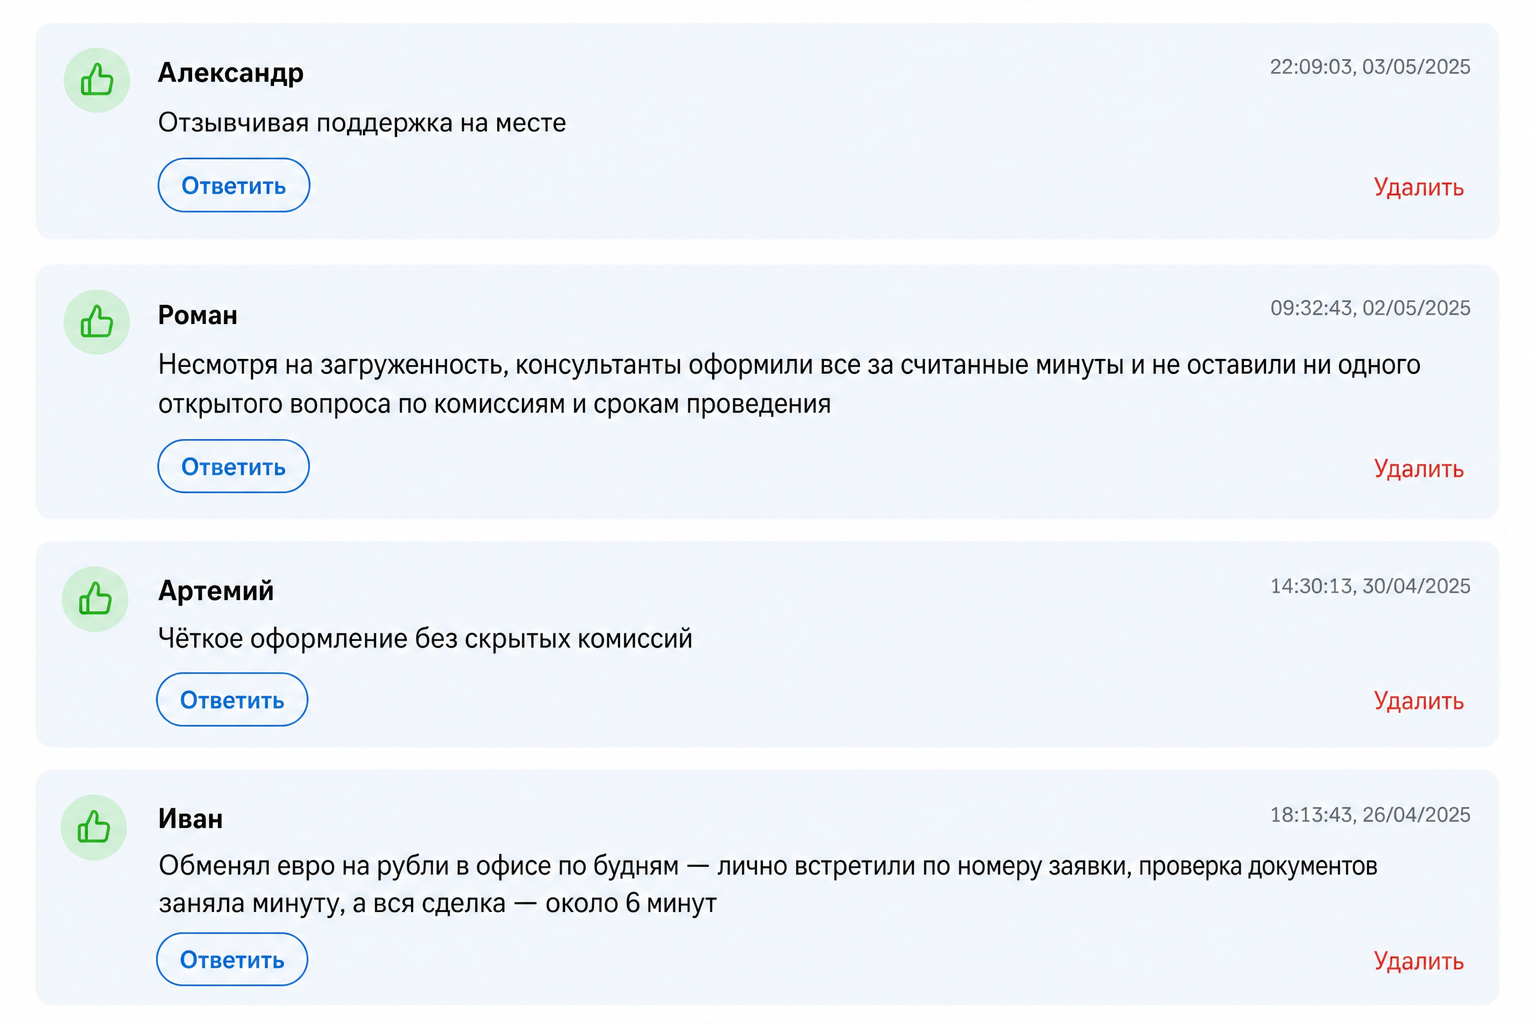Reply to Иван's euro exchange review
Screen dimensions: 1536x1024
(x=232, y=959)
